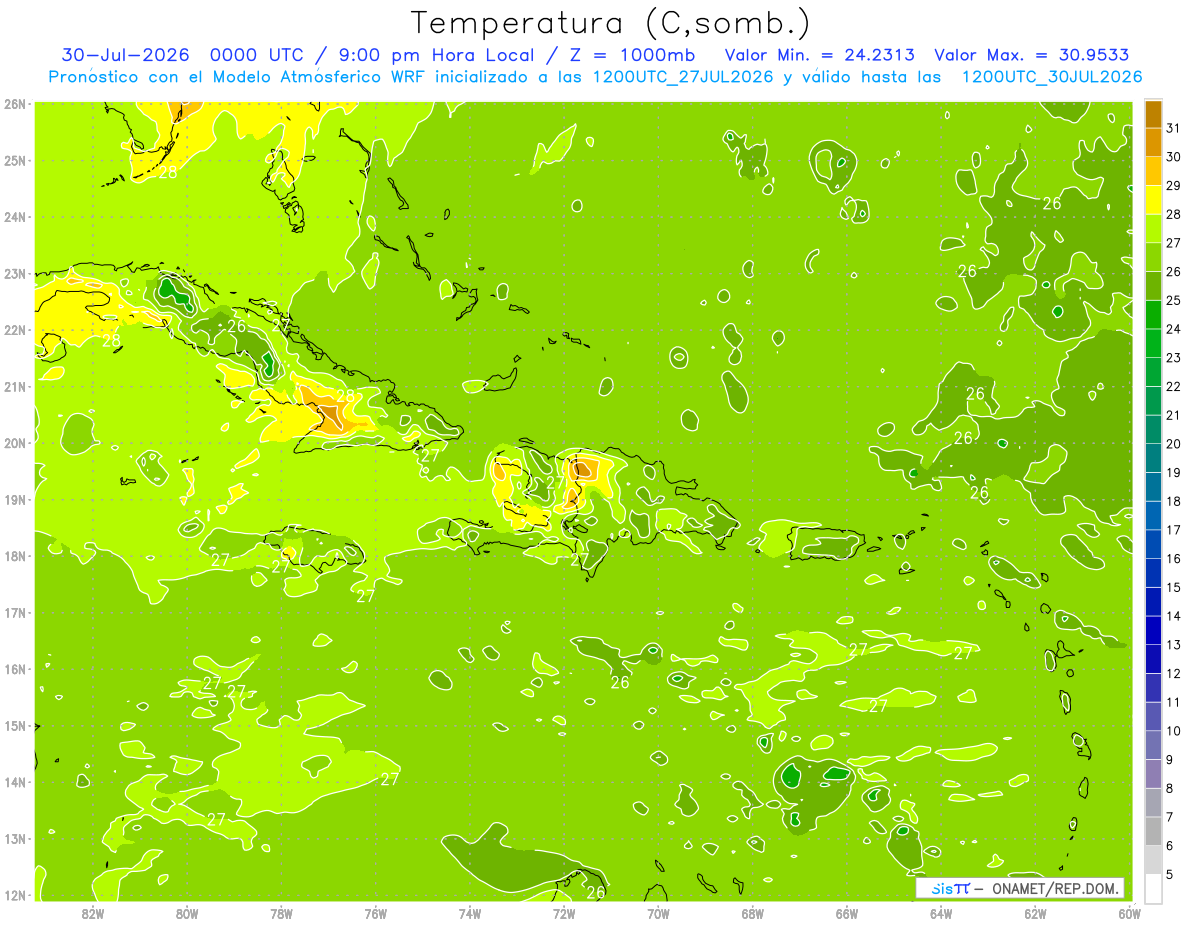Click the "60W" longitude axis label

[1130, 913]
